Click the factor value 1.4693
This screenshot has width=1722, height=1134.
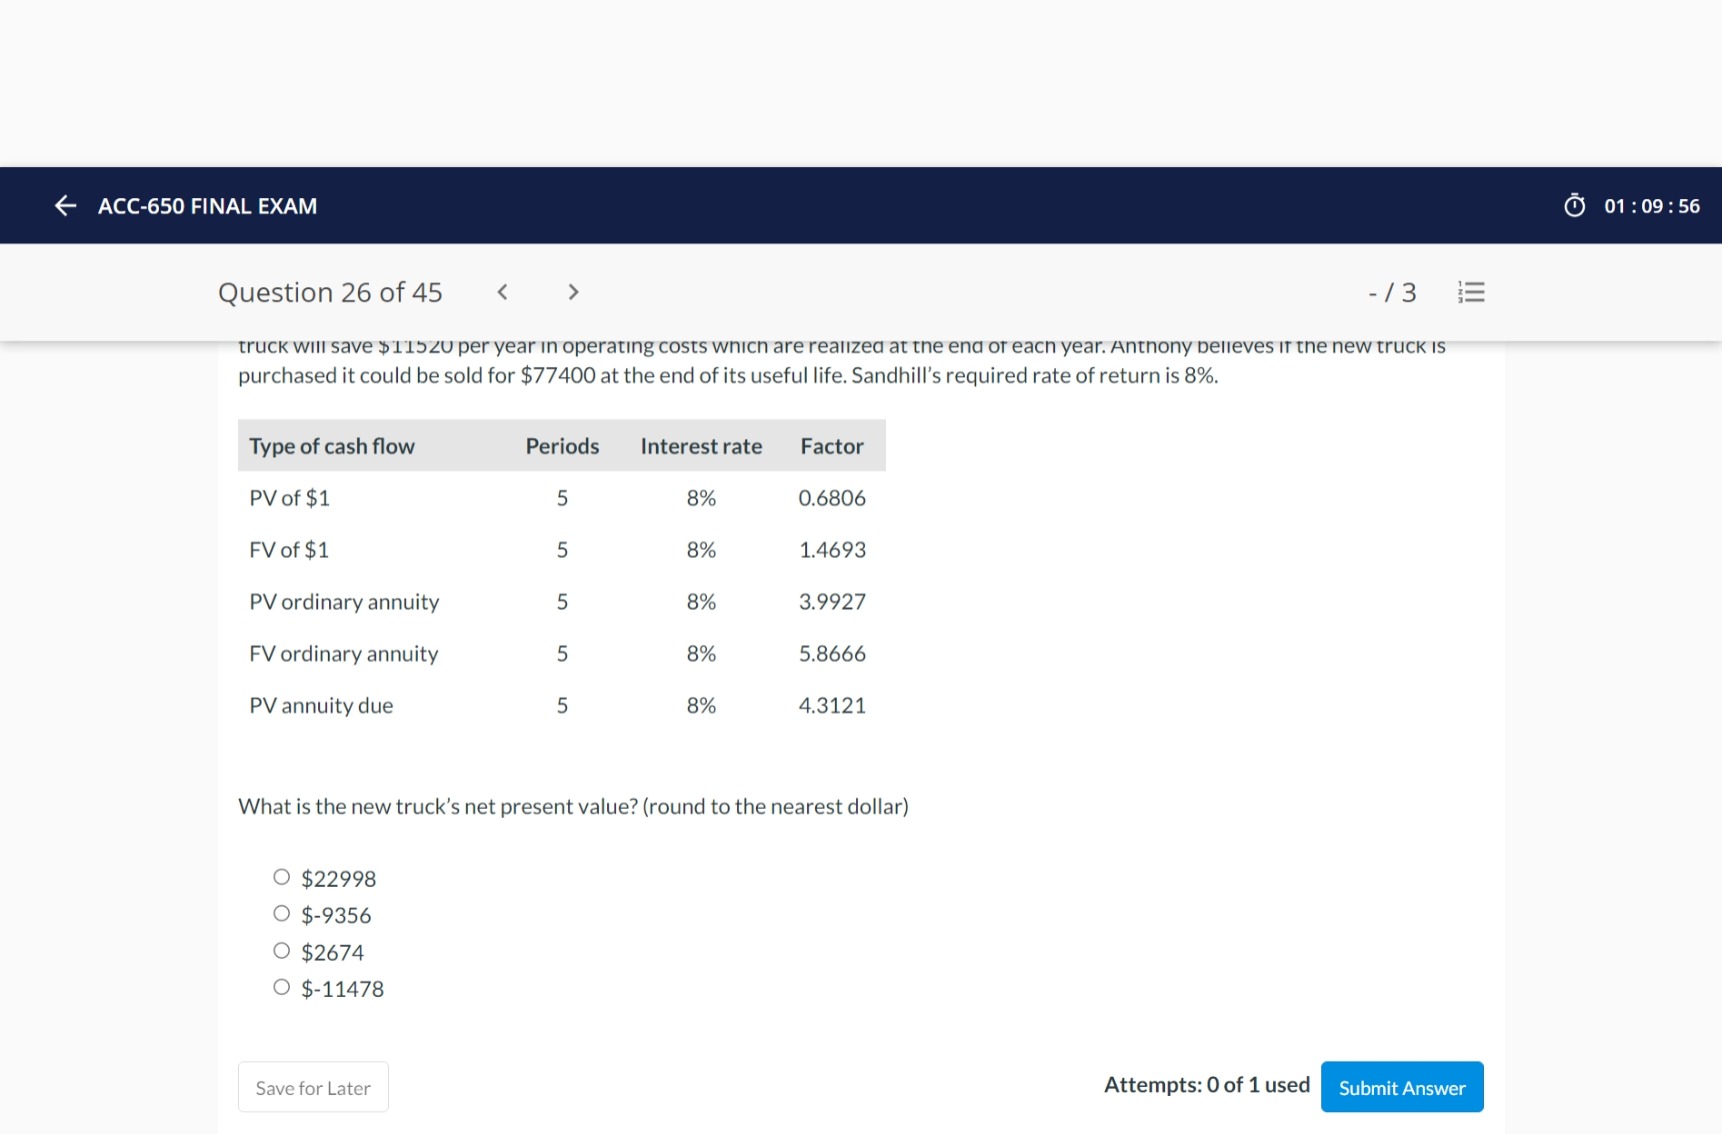(832, 550)
